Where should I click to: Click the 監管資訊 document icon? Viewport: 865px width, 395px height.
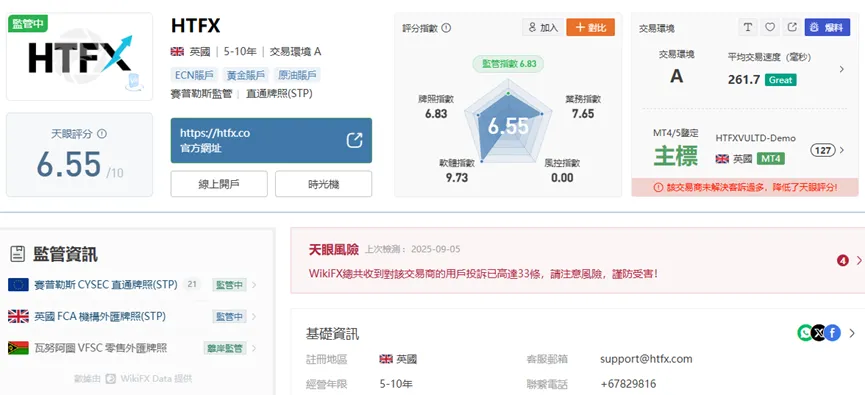pyautogui.click(x=18, y=254)
